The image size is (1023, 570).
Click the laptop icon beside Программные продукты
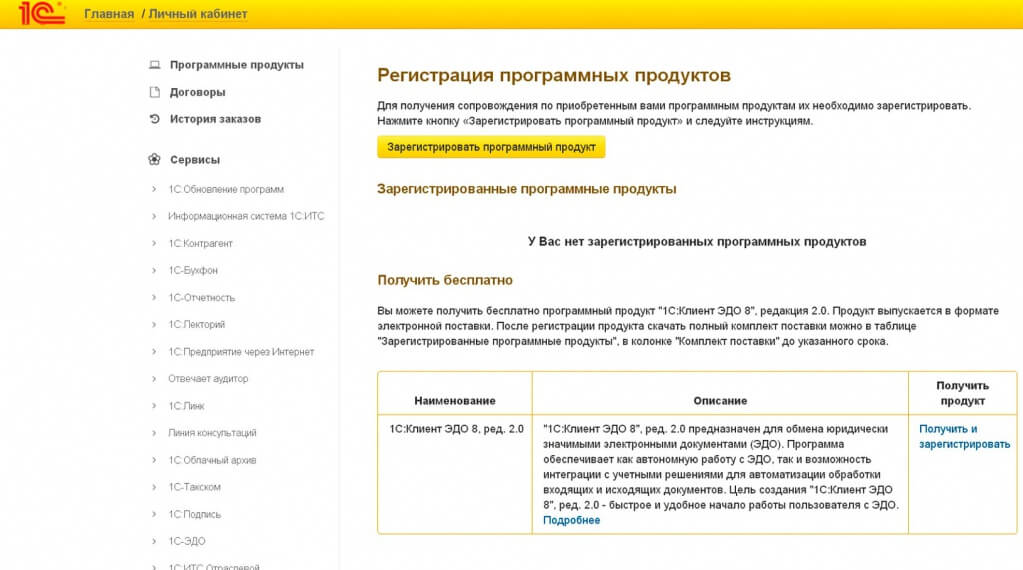(x=155, y=65)
